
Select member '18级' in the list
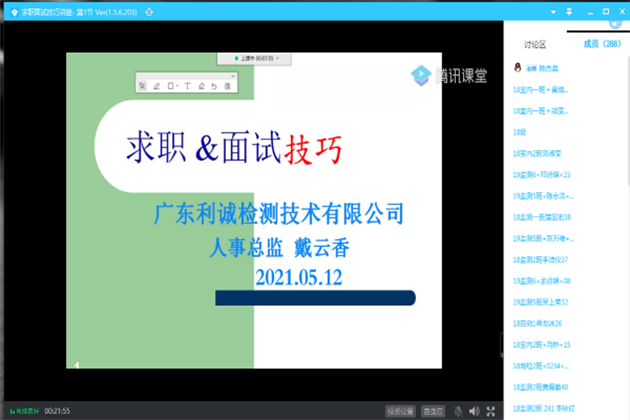point(520,132)
